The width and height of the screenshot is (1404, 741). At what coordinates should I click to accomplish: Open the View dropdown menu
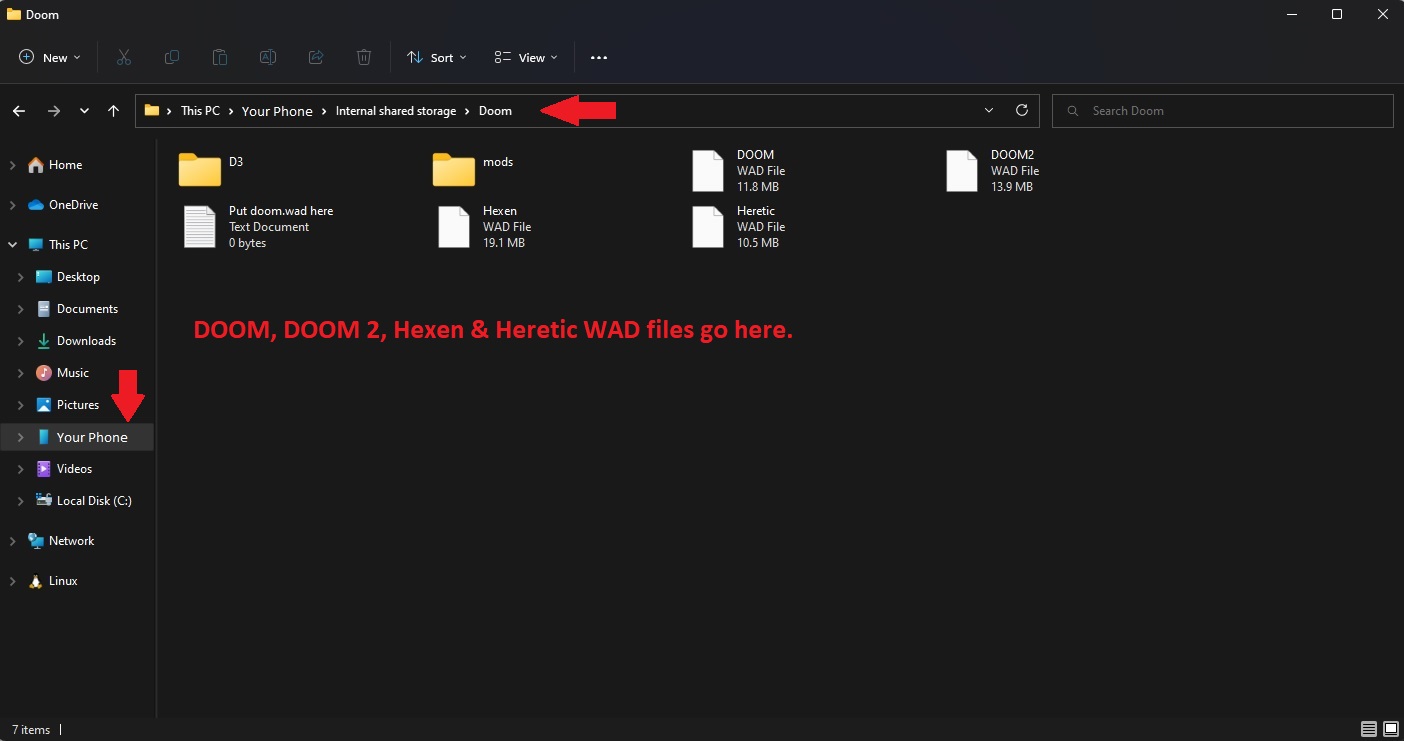tap(526, 58)
